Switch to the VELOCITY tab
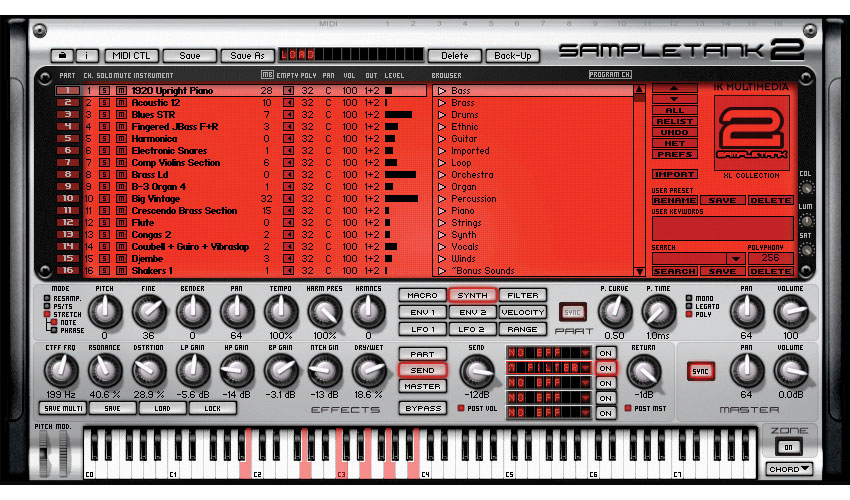 523,312
